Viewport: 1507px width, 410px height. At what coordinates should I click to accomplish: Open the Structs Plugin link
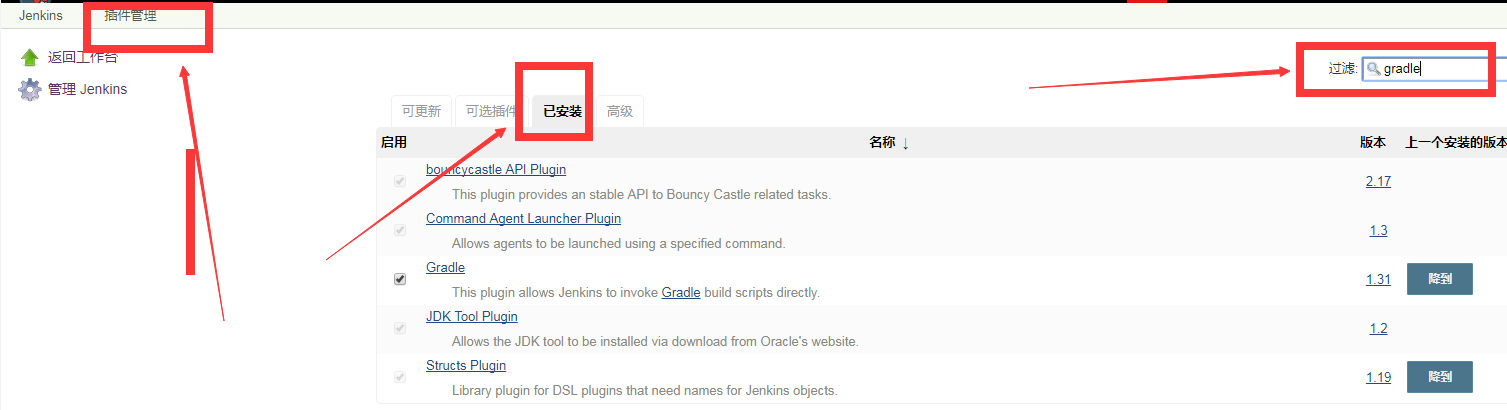point(466,365)
